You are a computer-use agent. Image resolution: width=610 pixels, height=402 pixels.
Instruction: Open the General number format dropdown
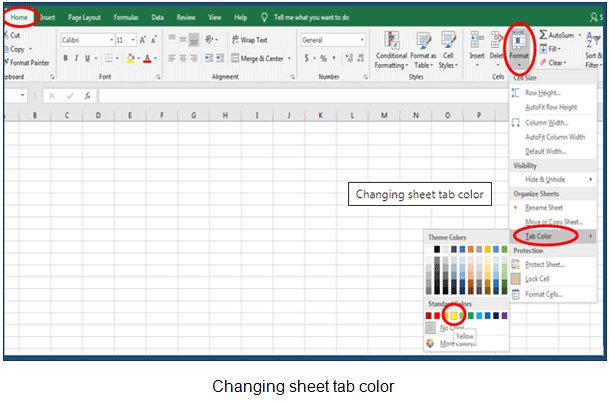tap(362, 40)
